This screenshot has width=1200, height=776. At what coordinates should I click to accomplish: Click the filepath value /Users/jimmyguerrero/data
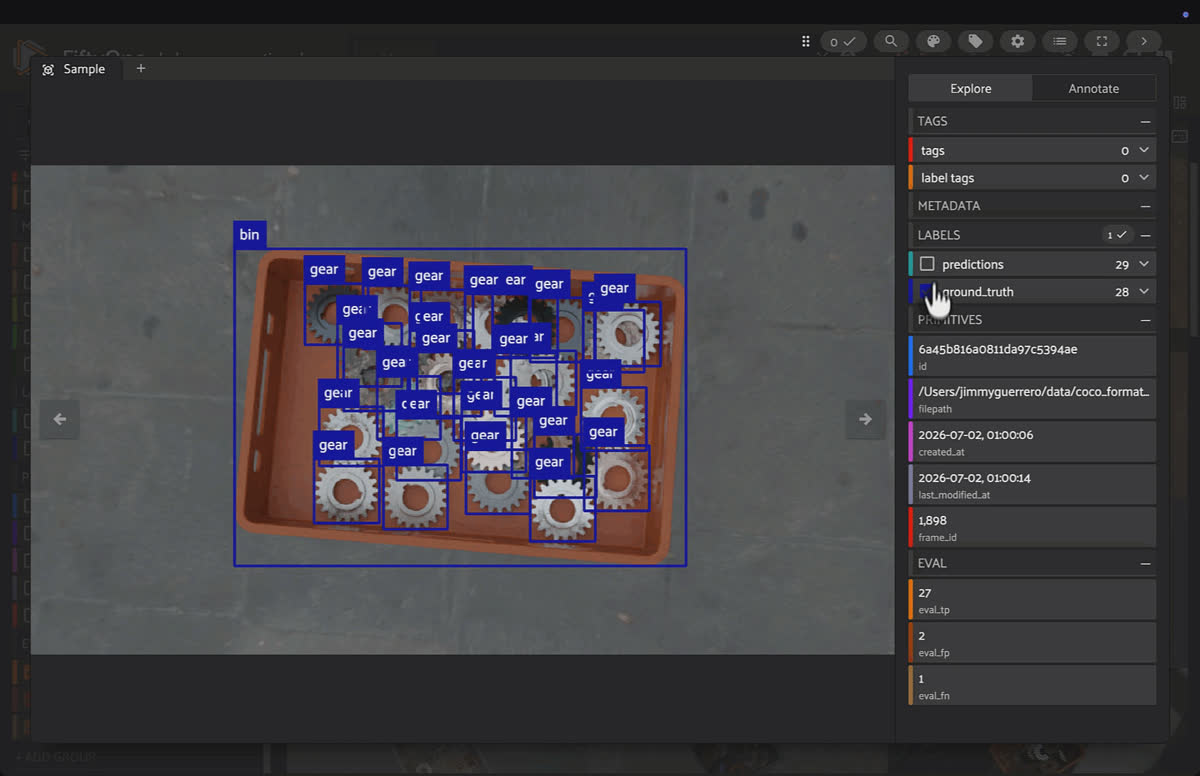(1033, 391)
